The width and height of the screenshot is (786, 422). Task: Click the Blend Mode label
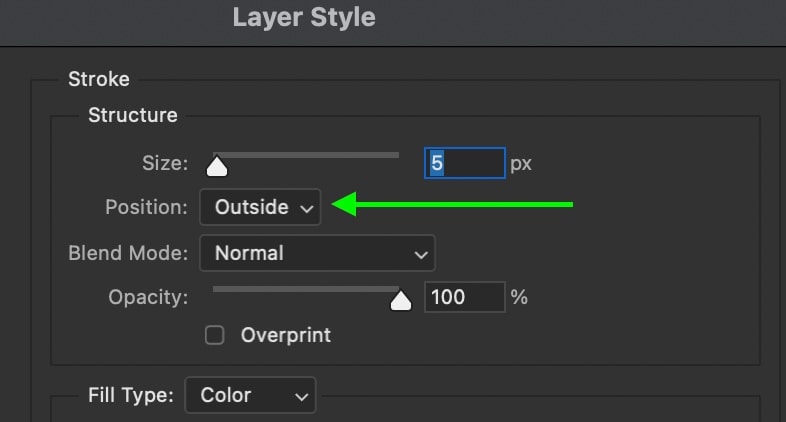pyautogui.click(x=128, y=253)
